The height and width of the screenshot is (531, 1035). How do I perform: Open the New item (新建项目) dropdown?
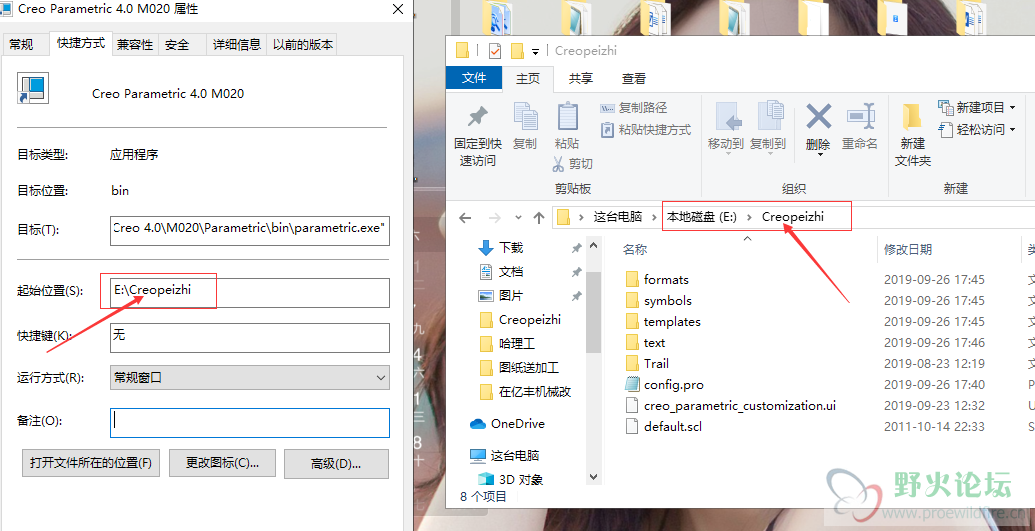point(976,108)
